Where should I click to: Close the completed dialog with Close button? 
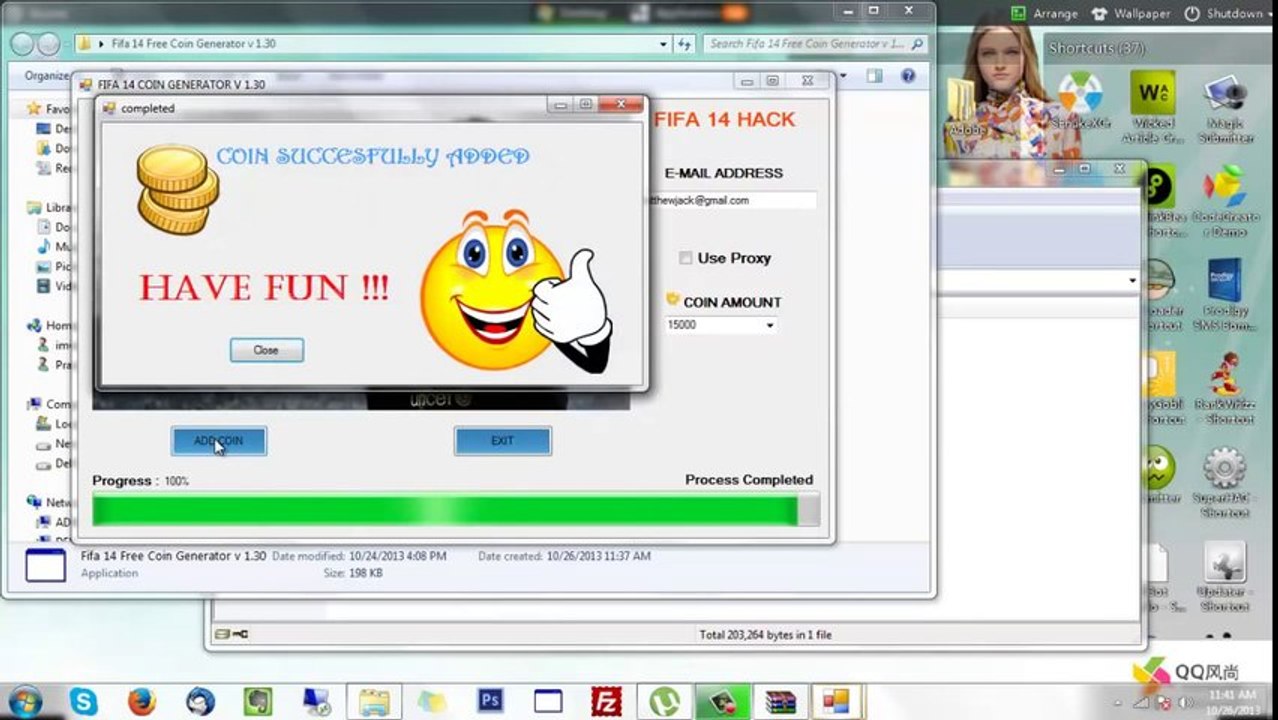pos(266,350)
